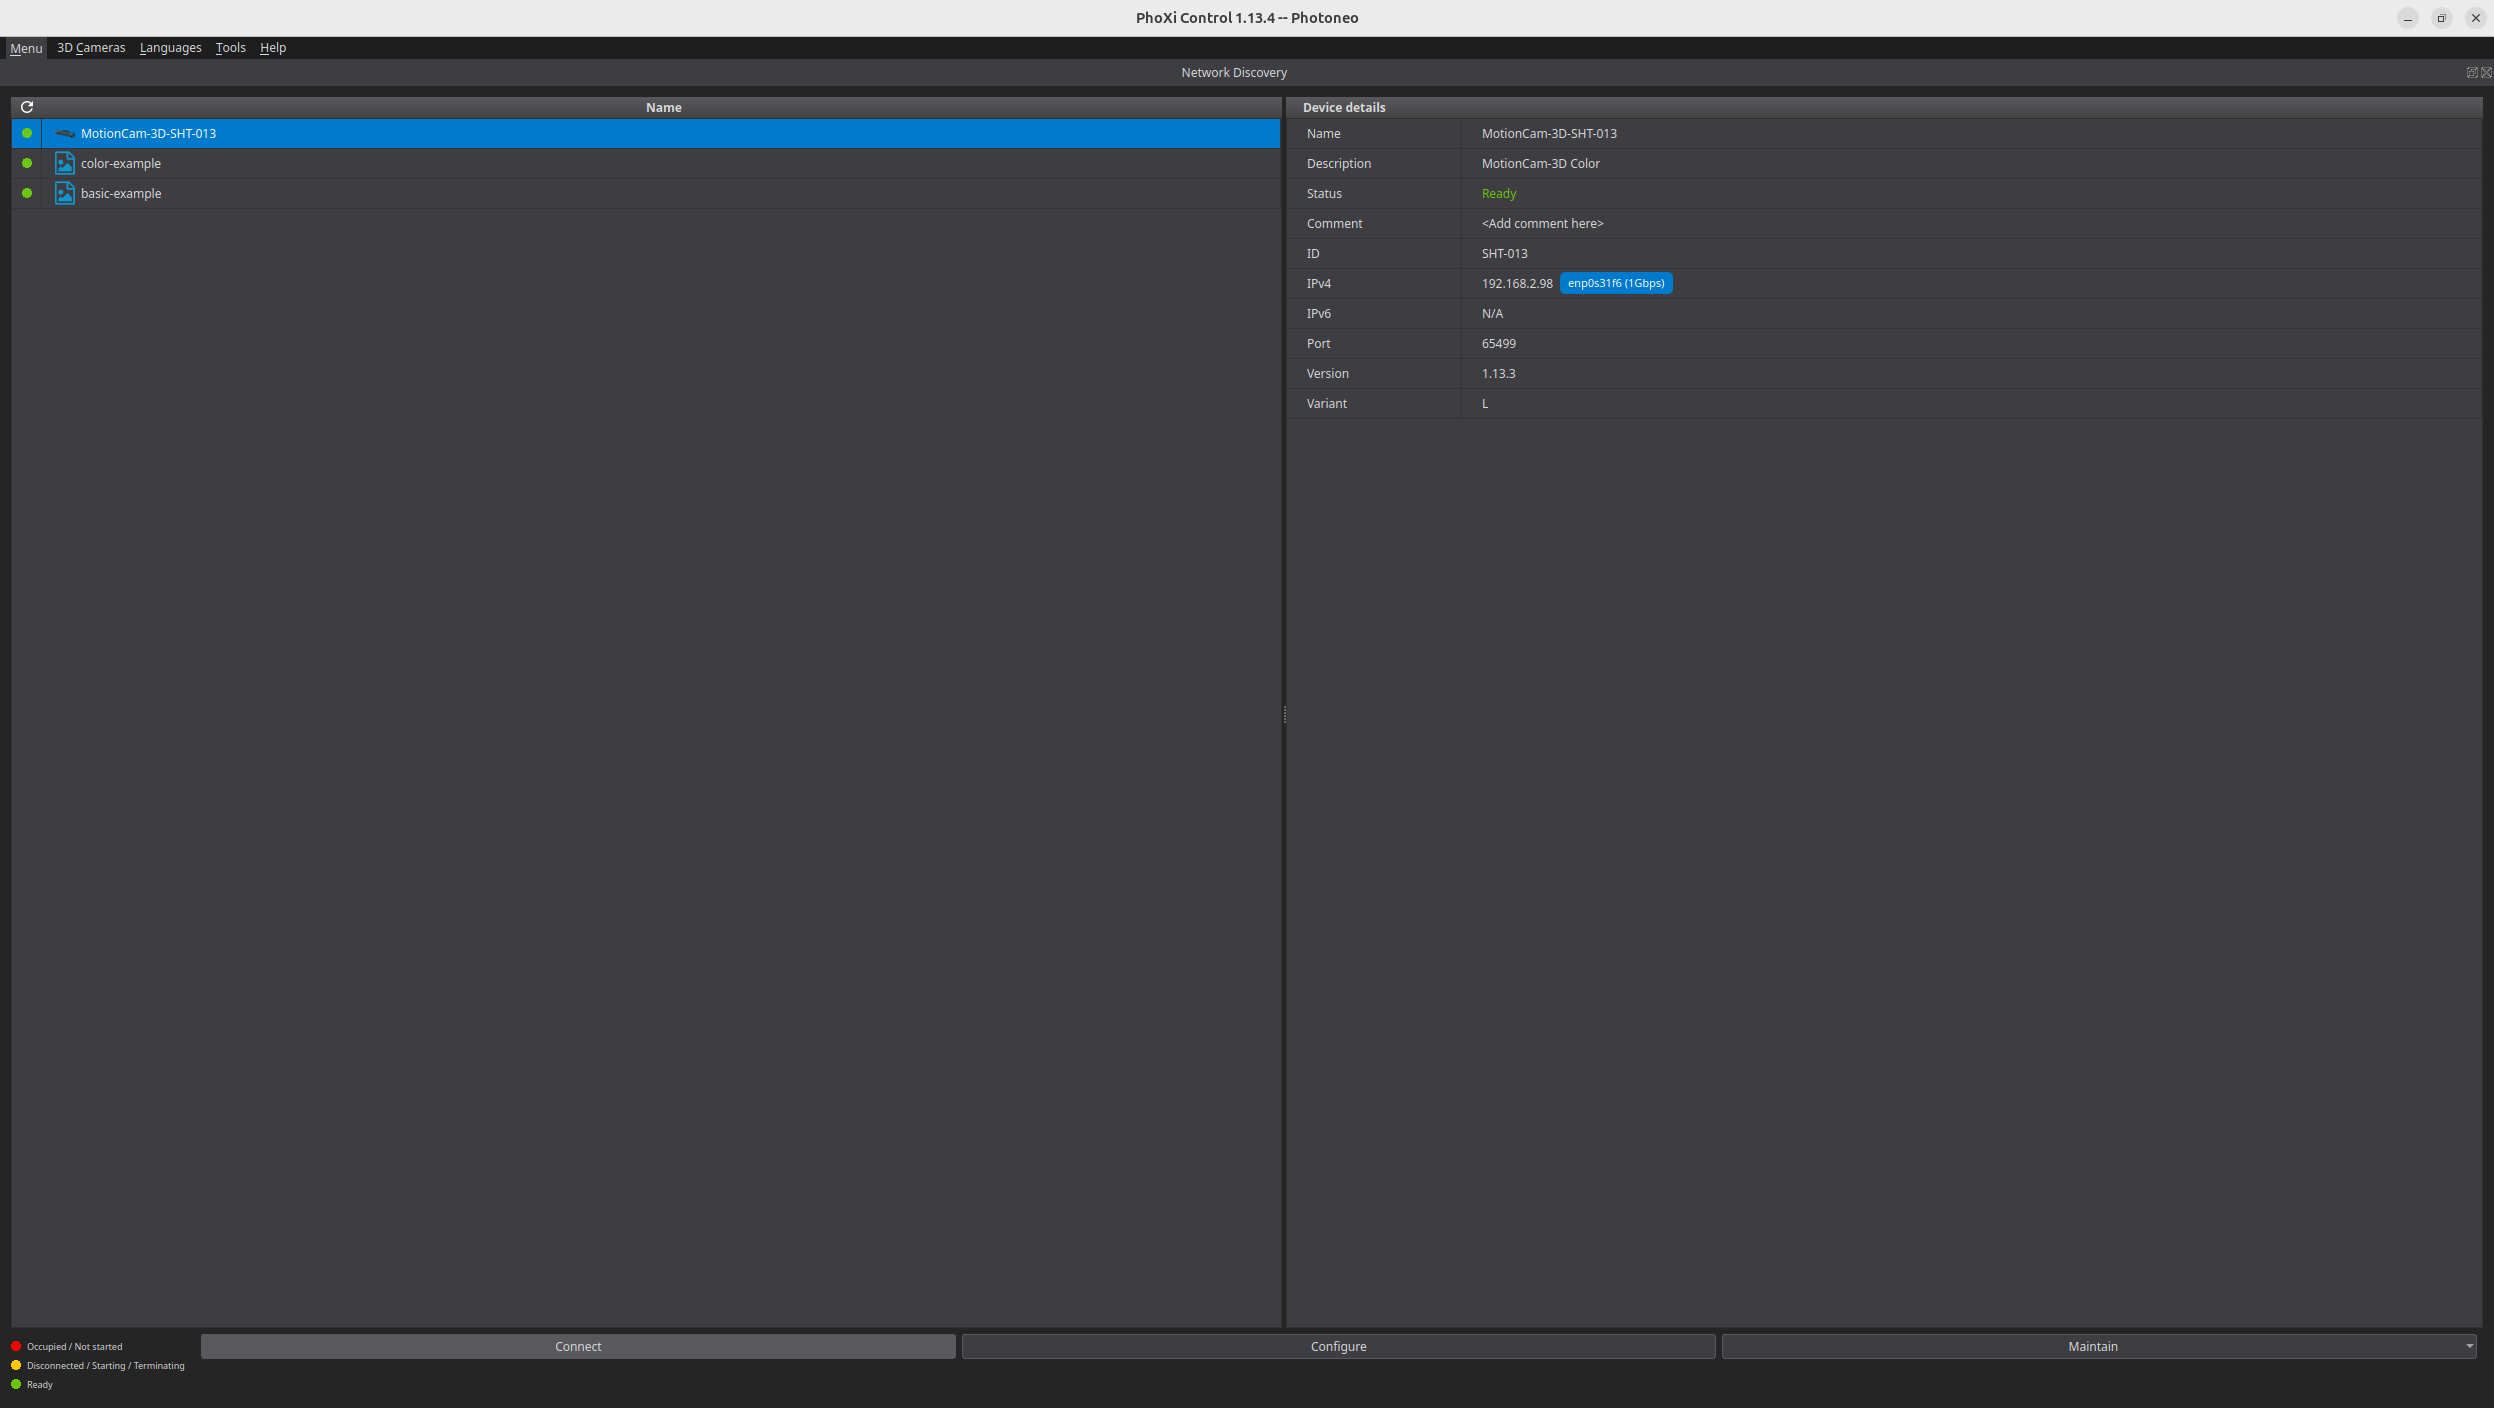Close the Network Discovery panel
Image resolution: width=2494 pixels, height=1408 pixels.
click(x=2486, y=72)
